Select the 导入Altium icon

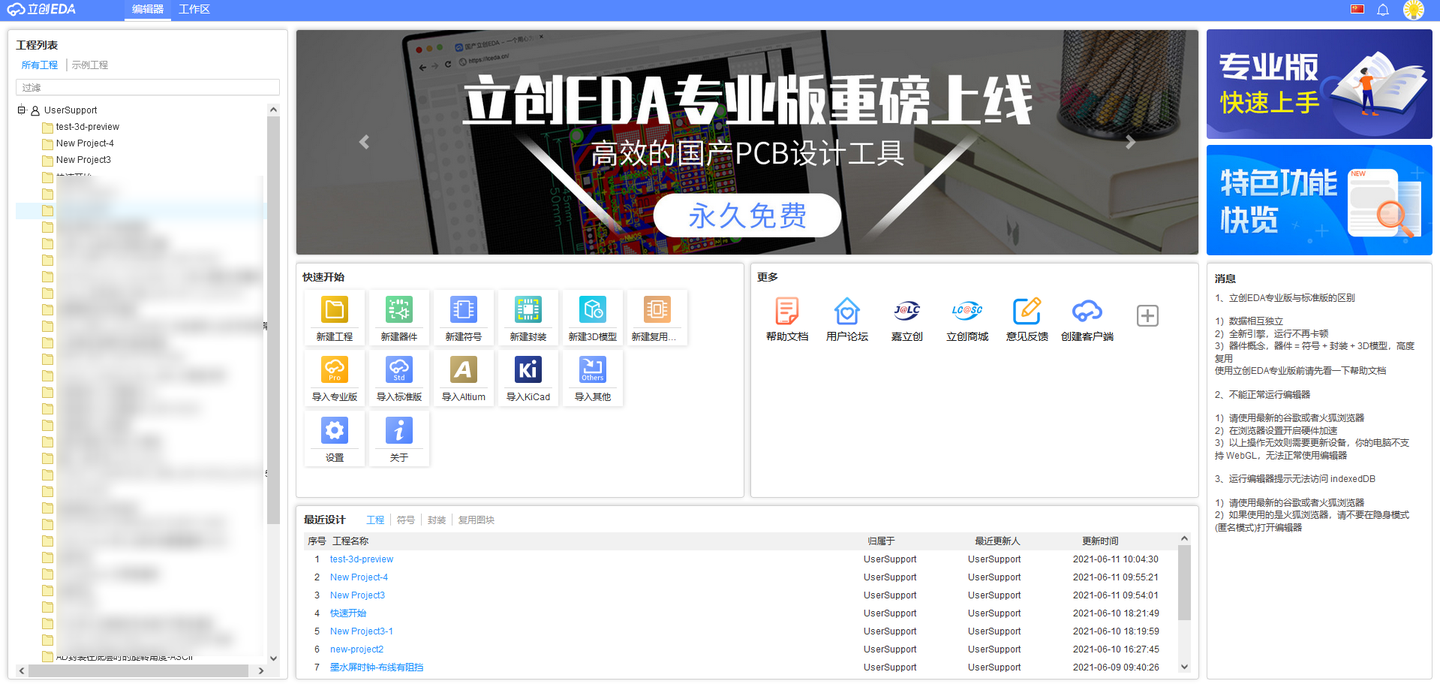463,369
